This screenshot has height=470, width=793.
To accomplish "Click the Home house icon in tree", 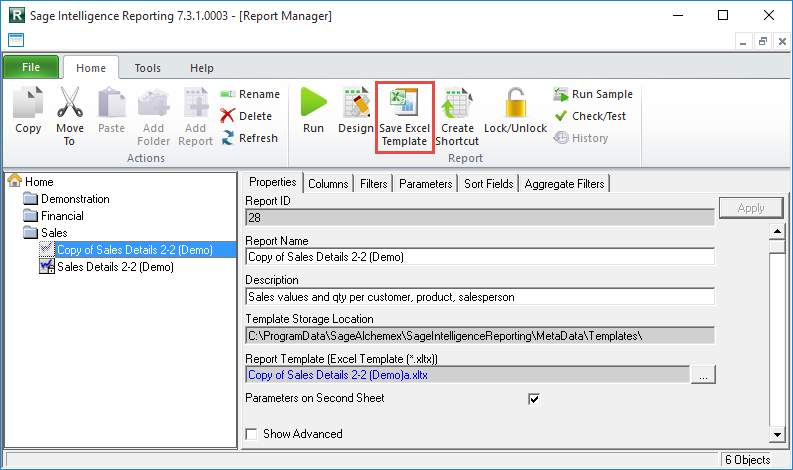I will pyautogui.click(x=15, y=181).
